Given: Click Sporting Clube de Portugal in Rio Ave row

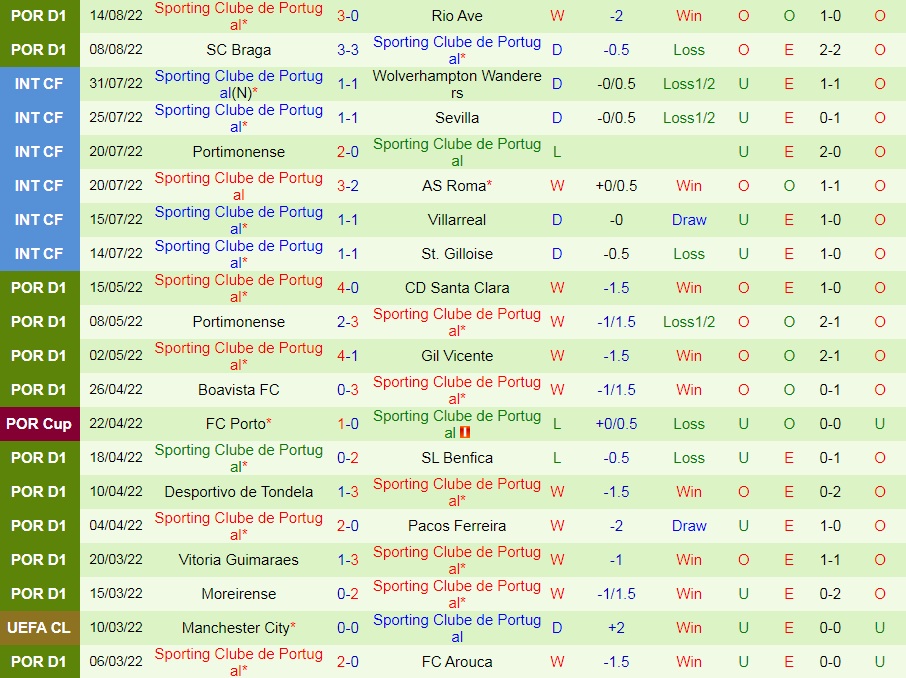Looking at the screenshot, I should coord(239,16).
